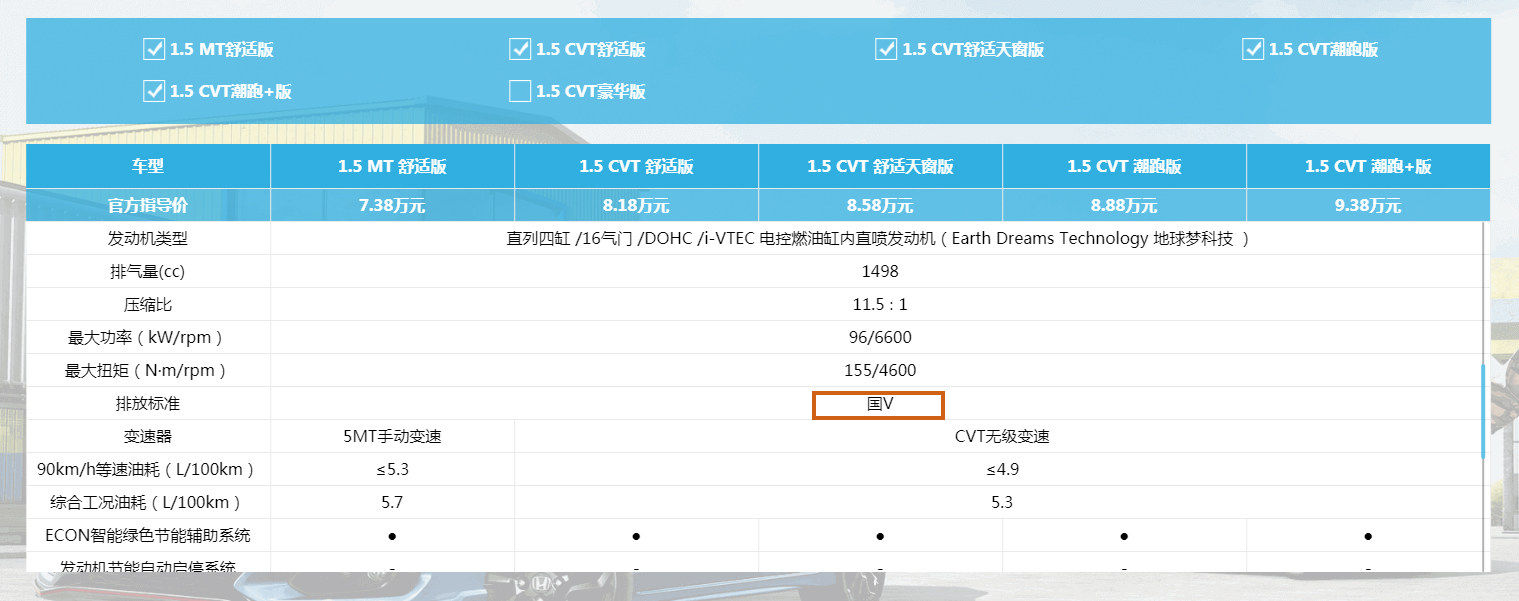
Task: Toggle the 1.5 CVT舒适天窗版 checkbox
Action: coord(886,49)
